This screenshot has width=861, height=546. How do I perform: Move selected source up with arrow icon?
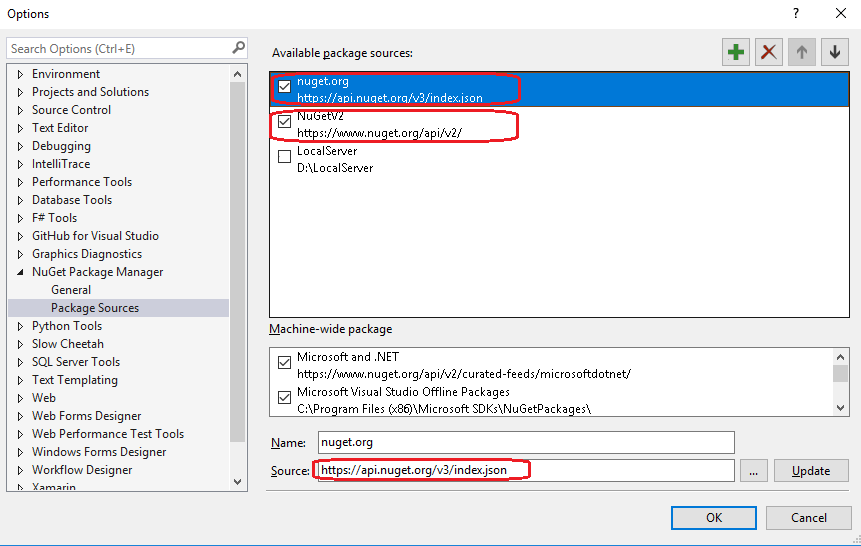801,53
